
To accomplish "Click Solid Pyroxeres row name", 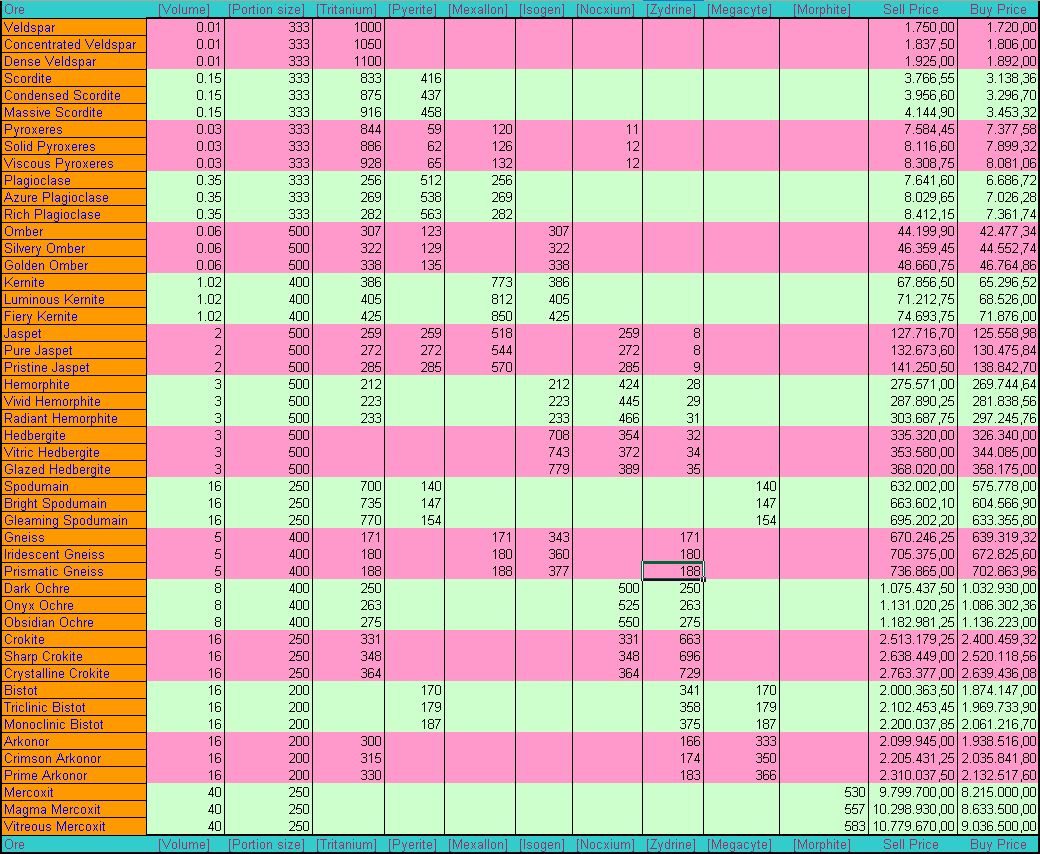I will [73, 147].
